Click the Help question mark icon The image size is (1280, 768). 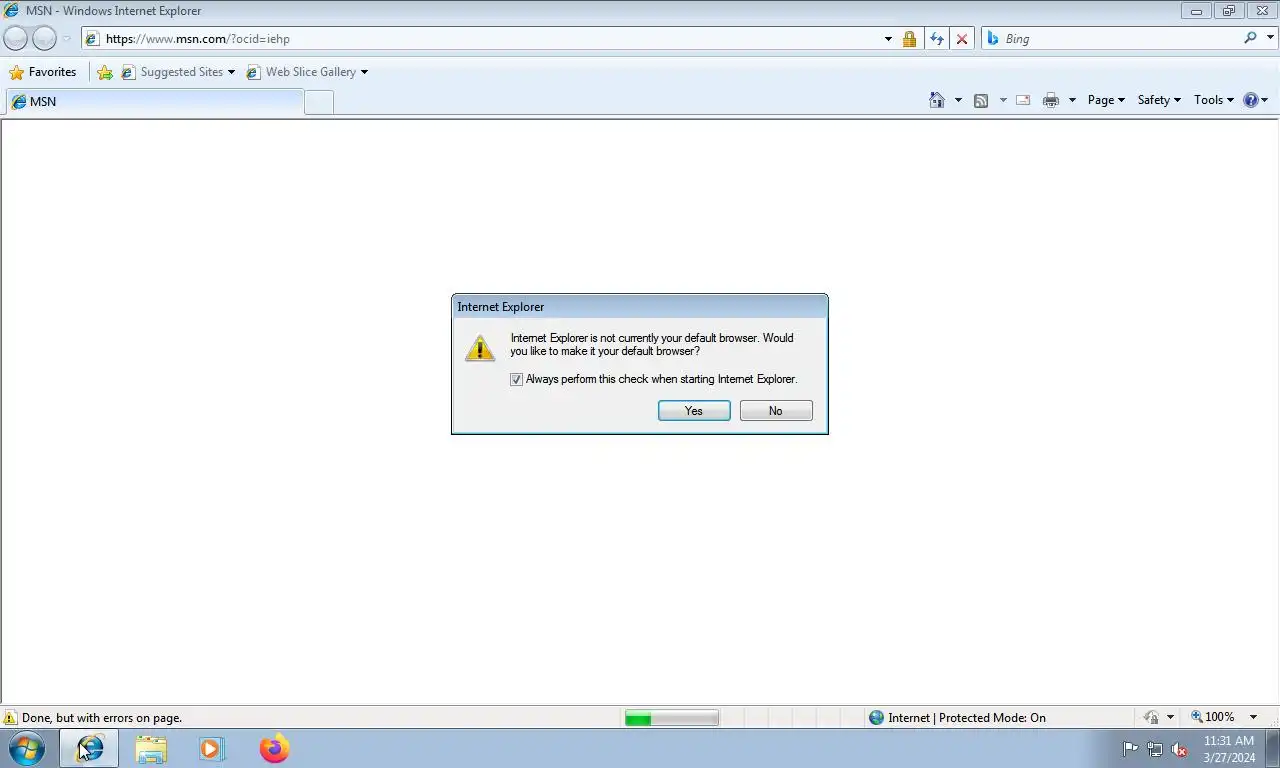[1251, 100]
